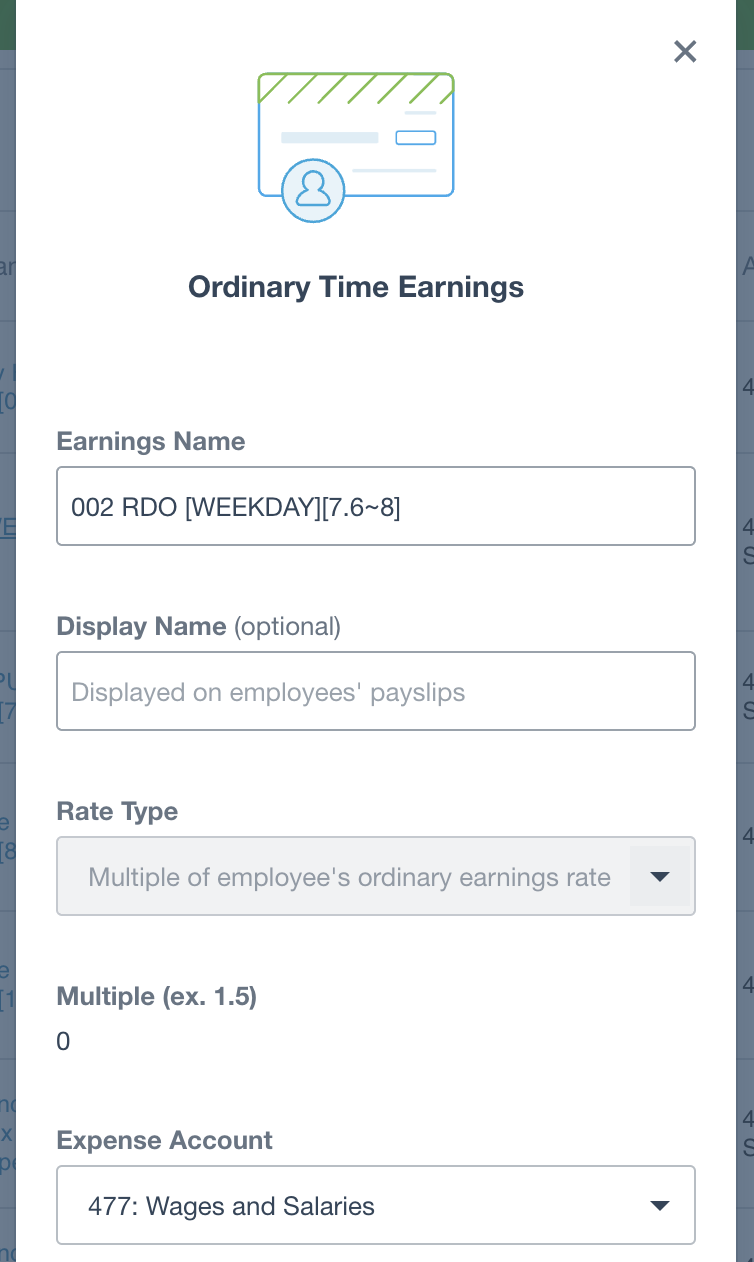
Task: Click the Expense Account dropdown arrow
Action: [659, 1206]
